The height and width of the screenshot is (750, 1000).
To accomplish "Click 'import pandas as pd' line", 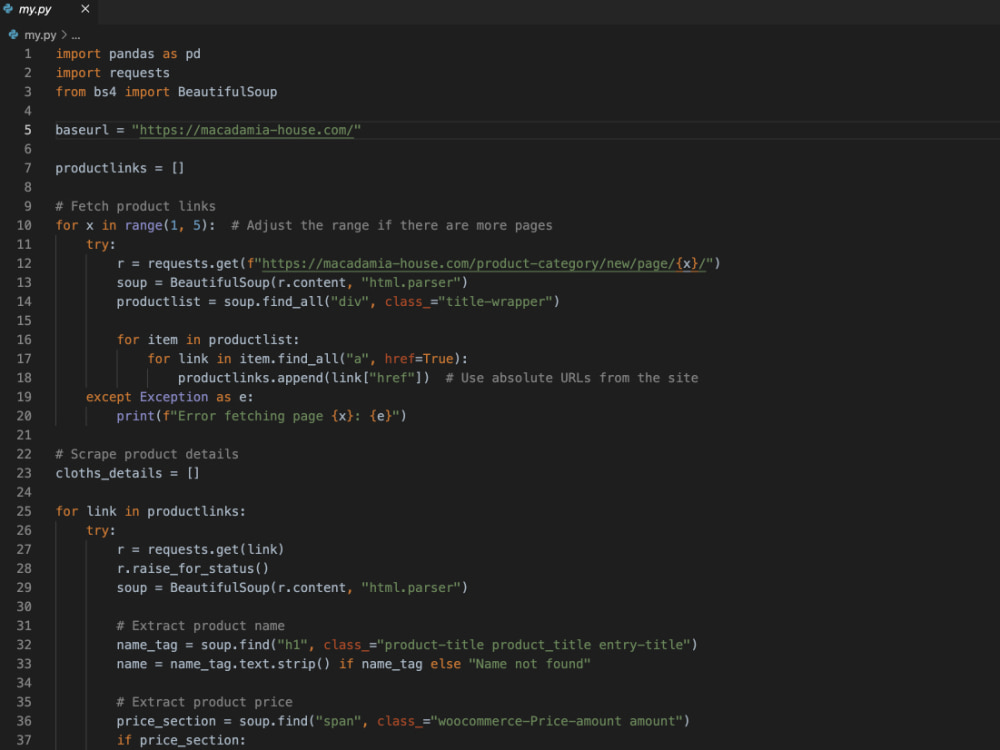I will 128,54.
